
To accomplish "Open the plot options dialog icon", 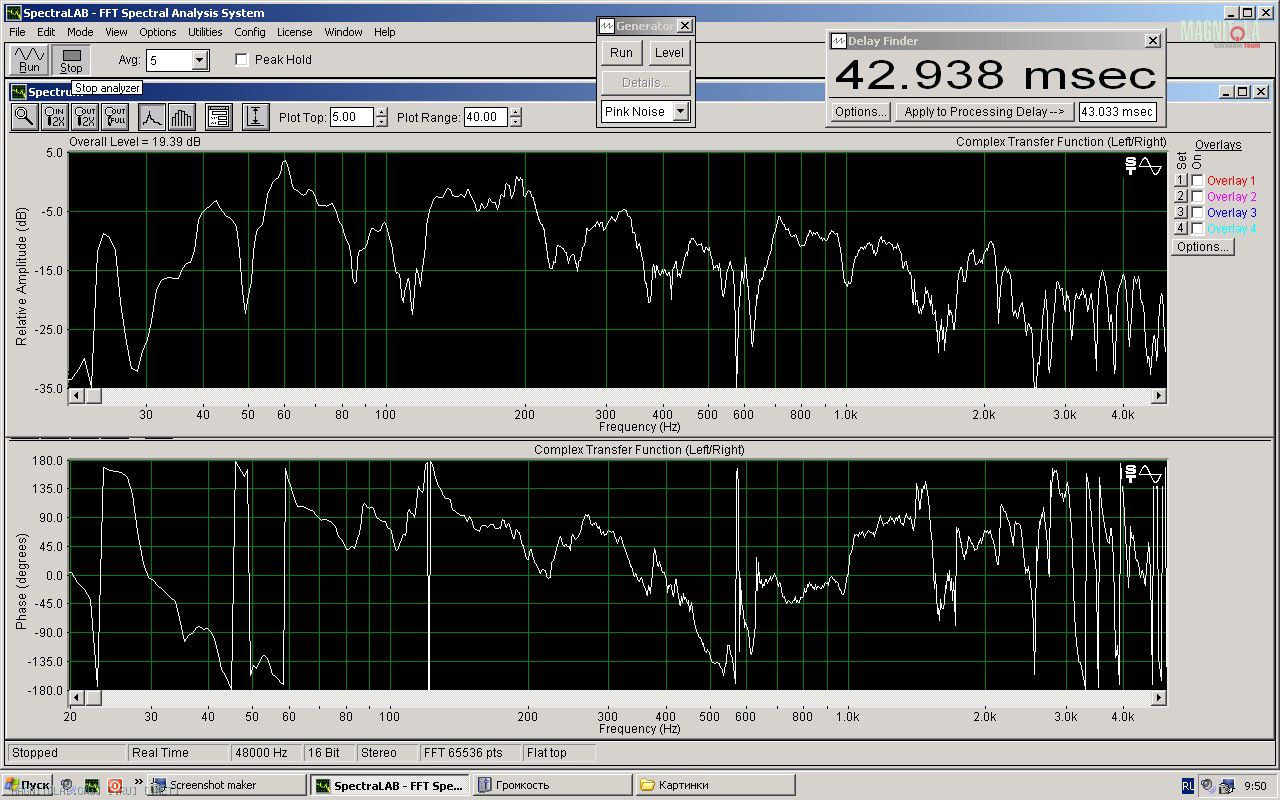I will coord(219,117).
